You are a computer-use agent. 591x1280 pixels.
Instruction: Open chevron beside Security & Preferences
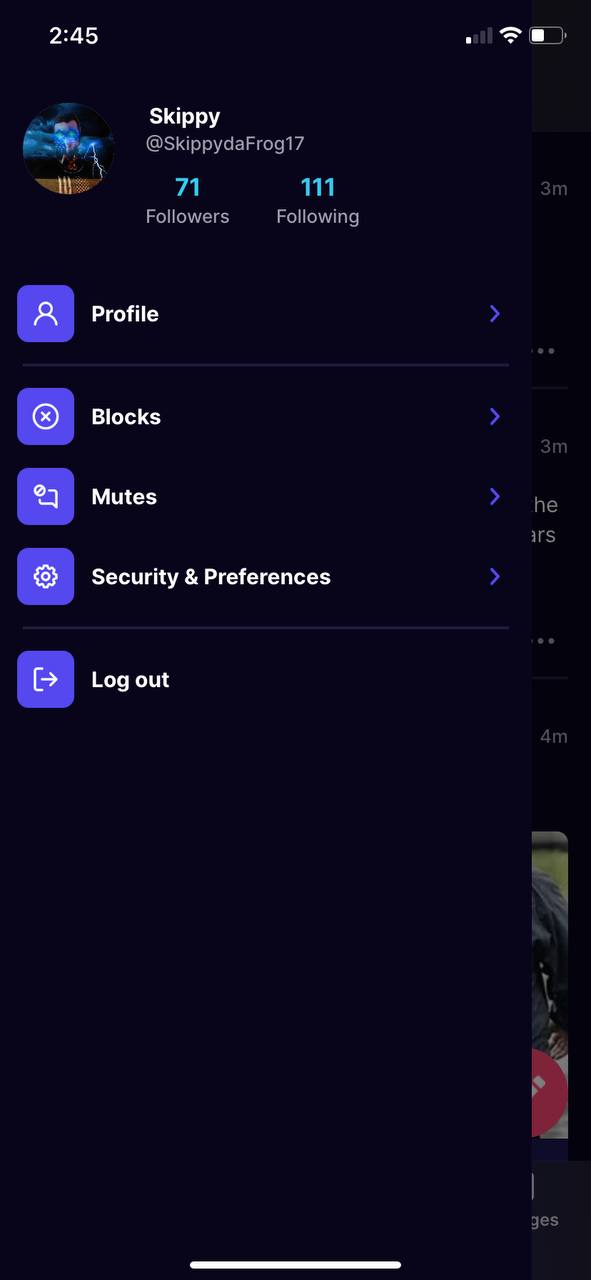[494, 577]
